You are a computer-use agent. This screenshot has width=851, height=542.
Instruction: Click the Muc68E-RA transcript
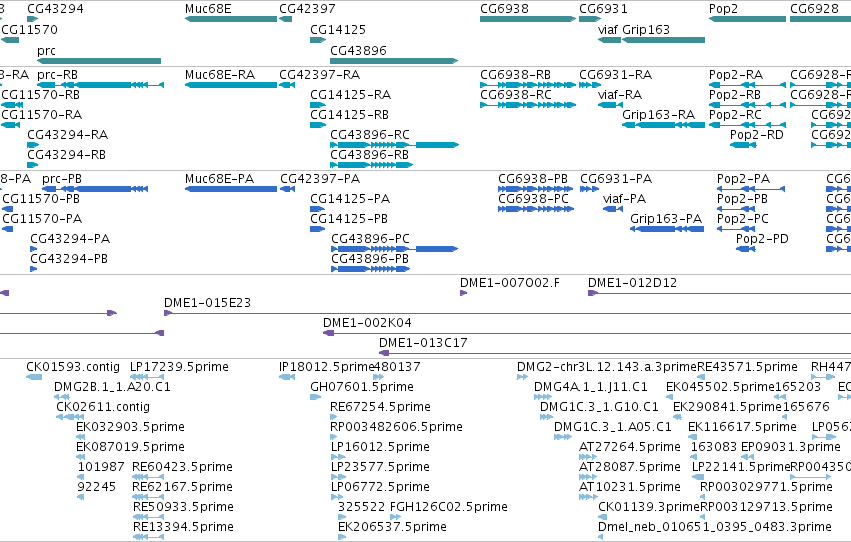coord(231,85)
